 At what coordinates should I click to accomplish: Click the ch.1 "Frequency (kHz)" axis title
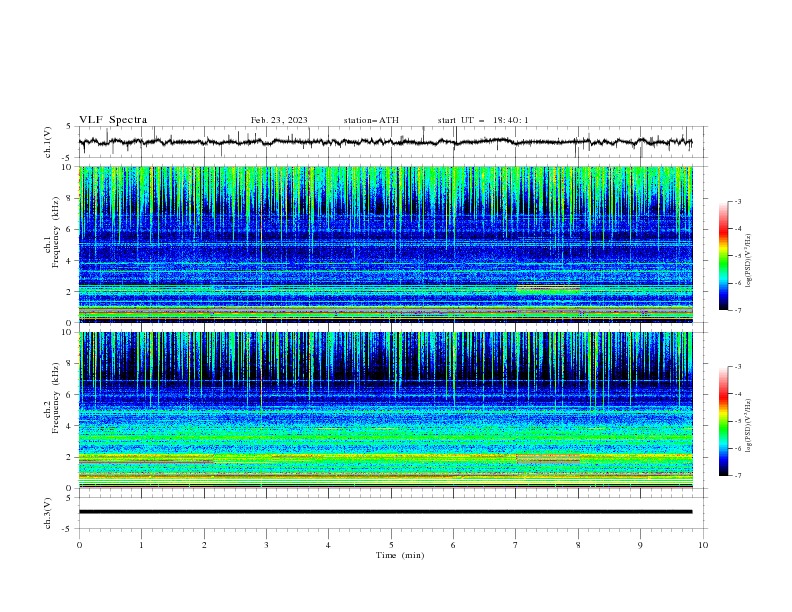(x=55, y=233)
